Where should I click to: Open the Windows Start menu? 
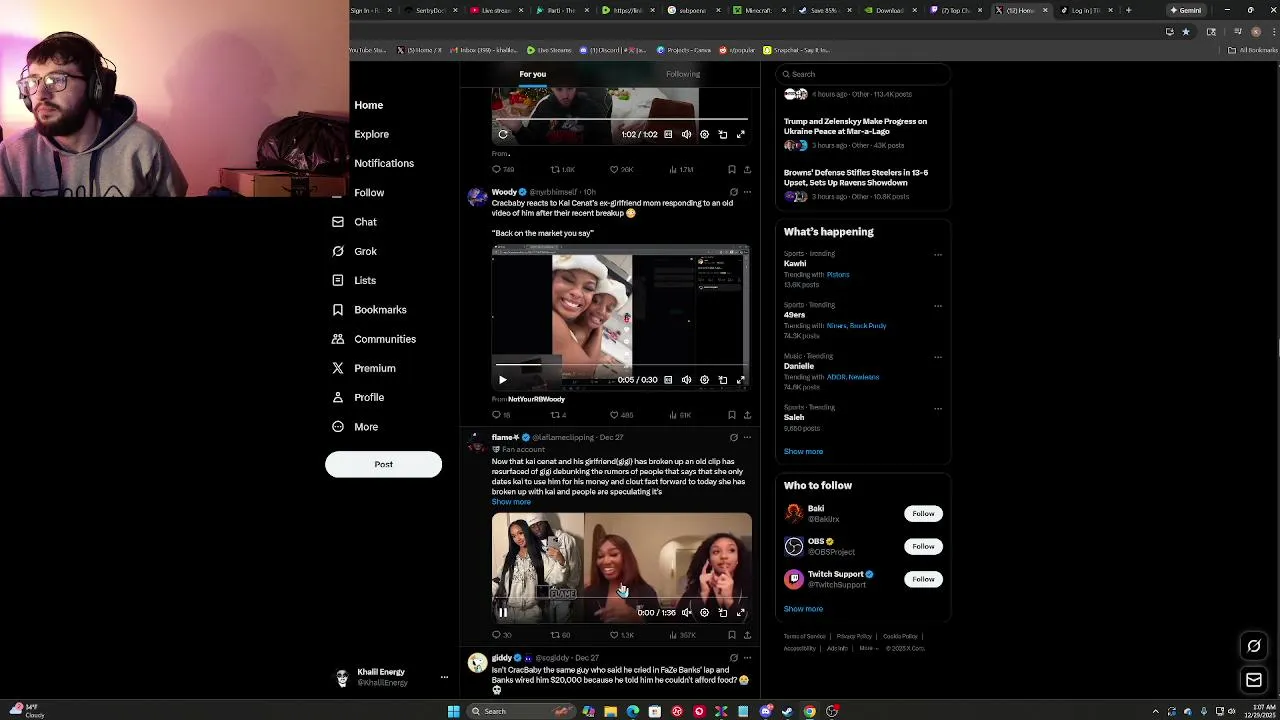[453, 711]
